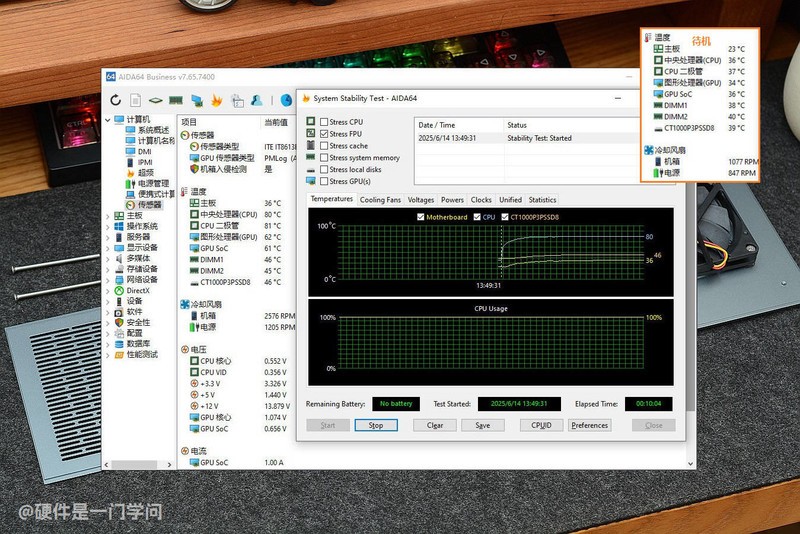Select the 'Stability Test: Started' log row
The image size is (800, 534).
[527, 138]
